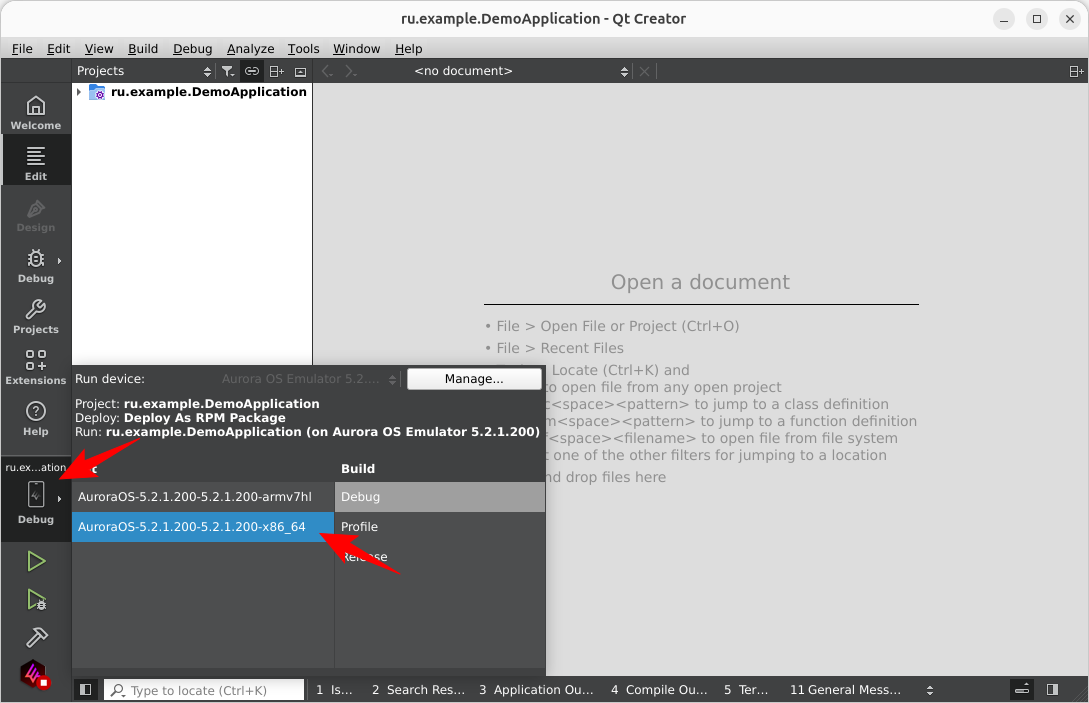Screen dimensions: 1089x703
Task: Switch to Welcome mode
Action: [35, 112]
